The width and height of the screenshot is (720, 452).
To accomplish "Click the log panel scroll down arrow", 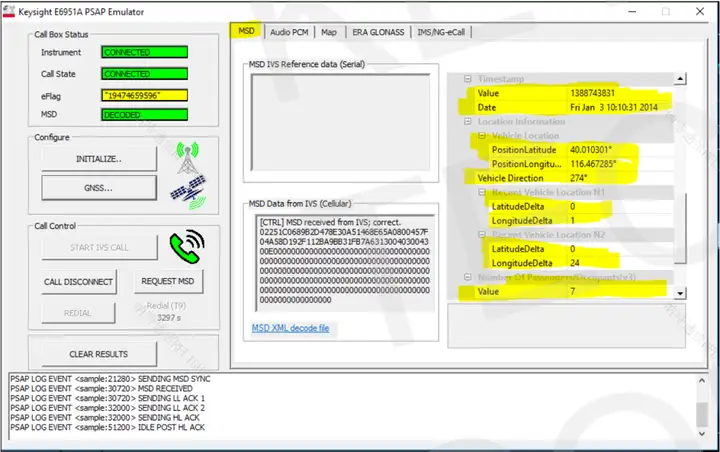I will tap(701, 433).
